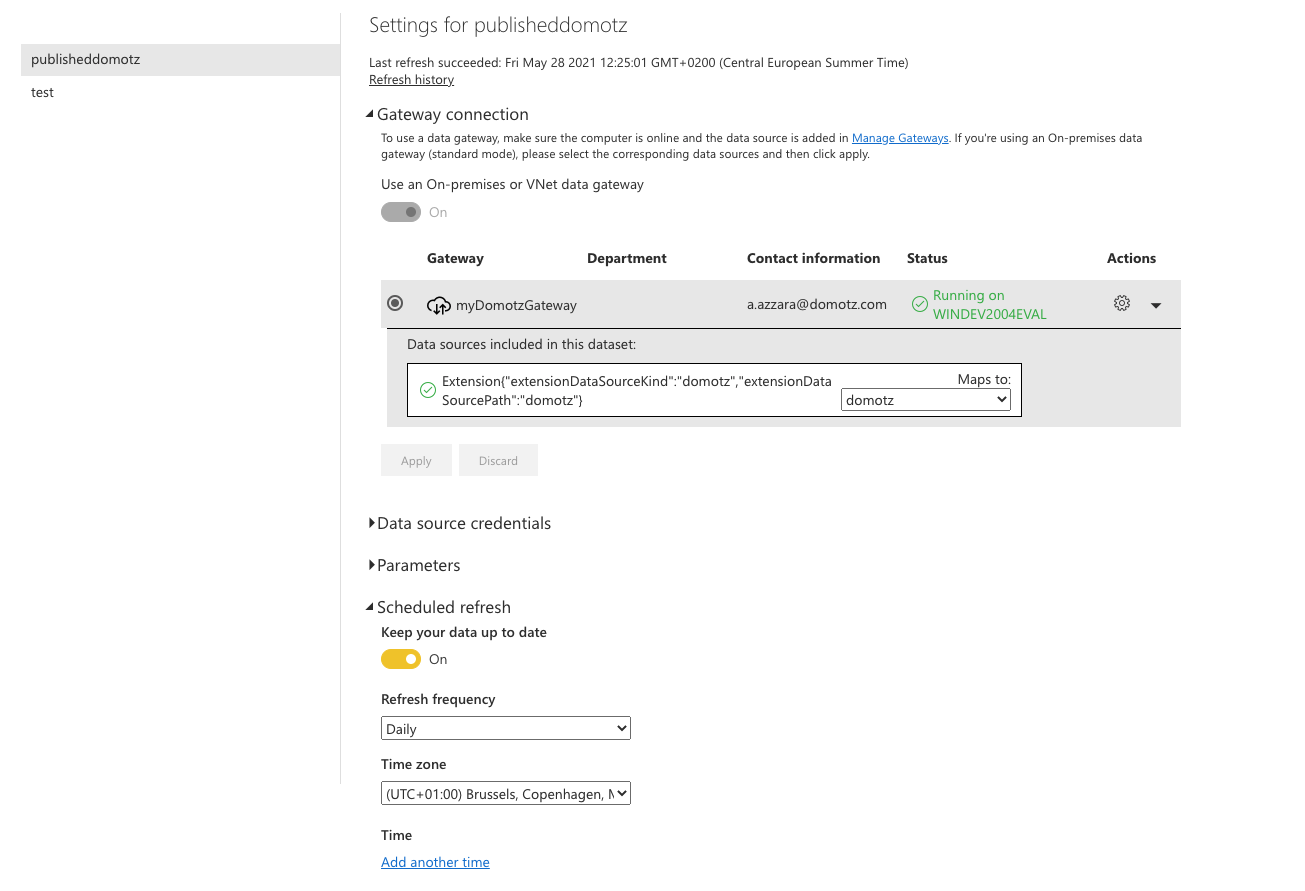Toggle the On-premises or VNet gateway switch
This screenshot has height=891, width=1305.
point(401,212)
